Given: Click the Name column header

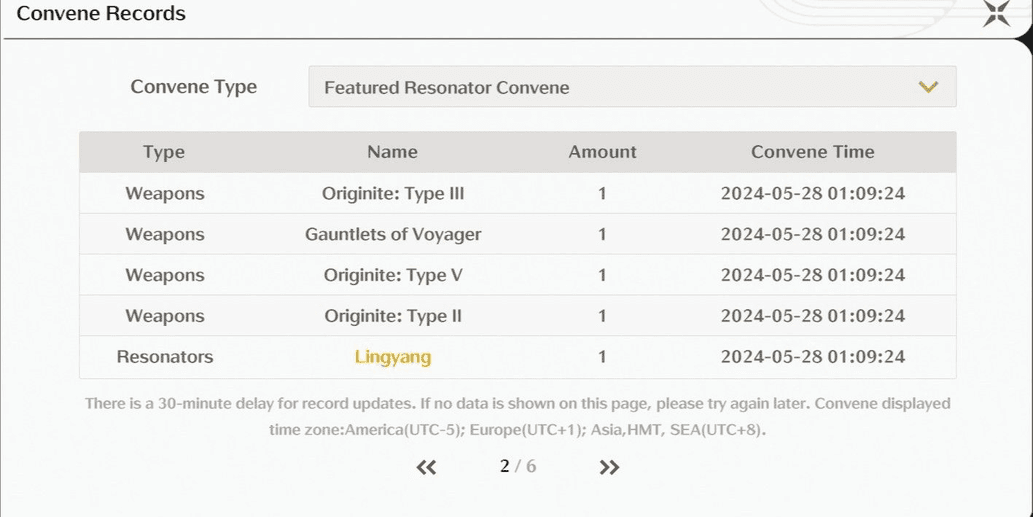Looking at the screenshot, I should pos(393,152).
